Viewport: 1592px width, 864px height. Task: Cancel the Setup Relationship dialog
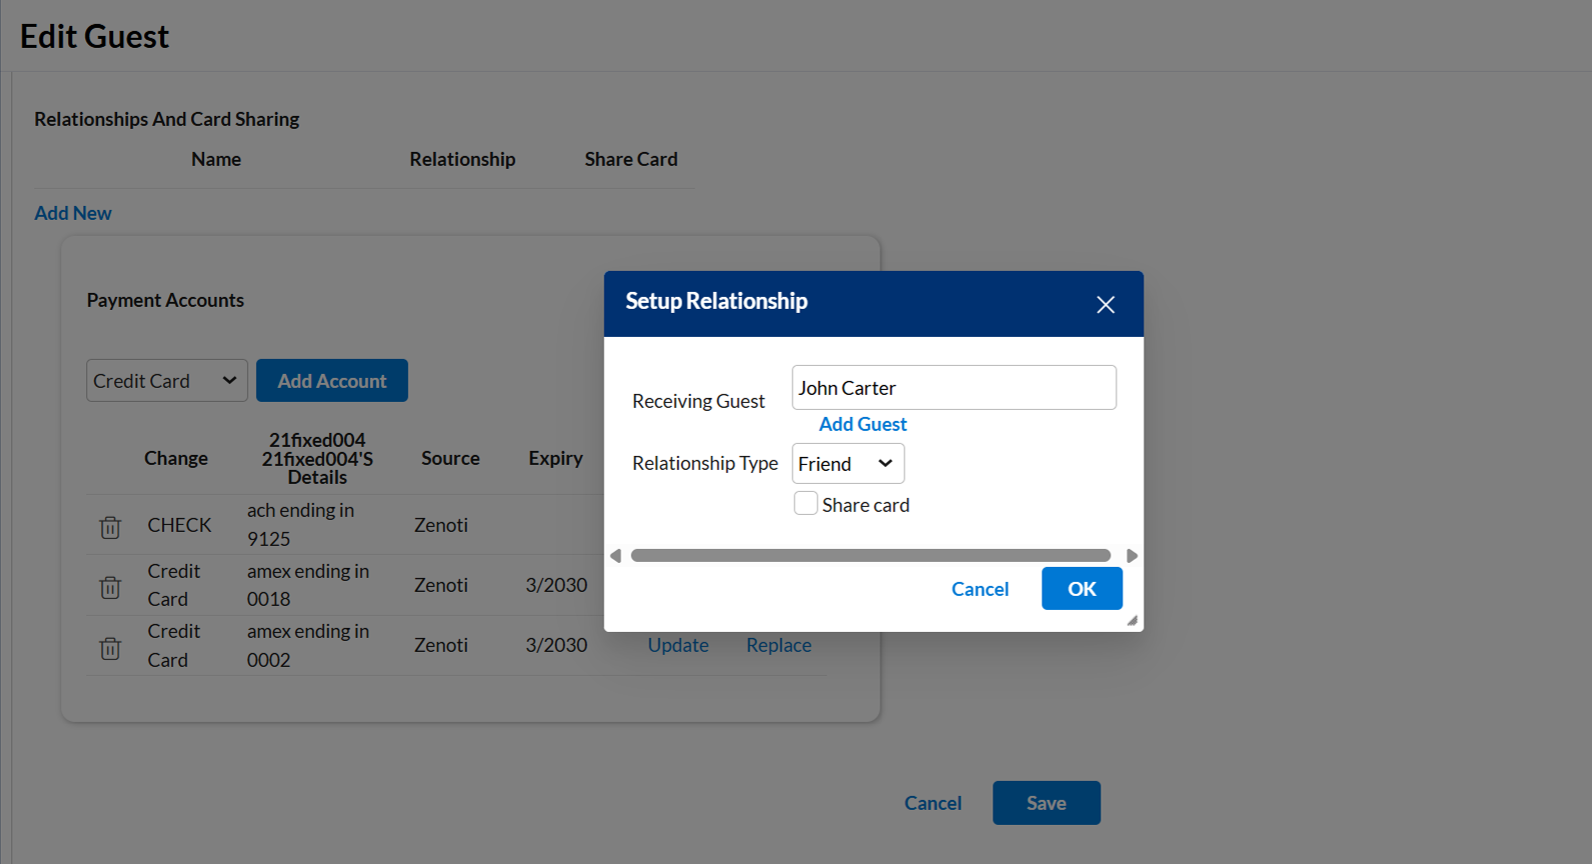click(x=980, y=589)
